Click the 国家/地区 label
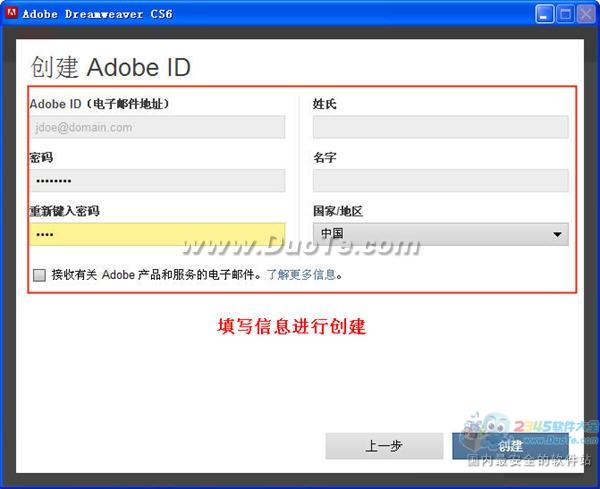Viewport: 600px width, 489px height. pos(338,211)
